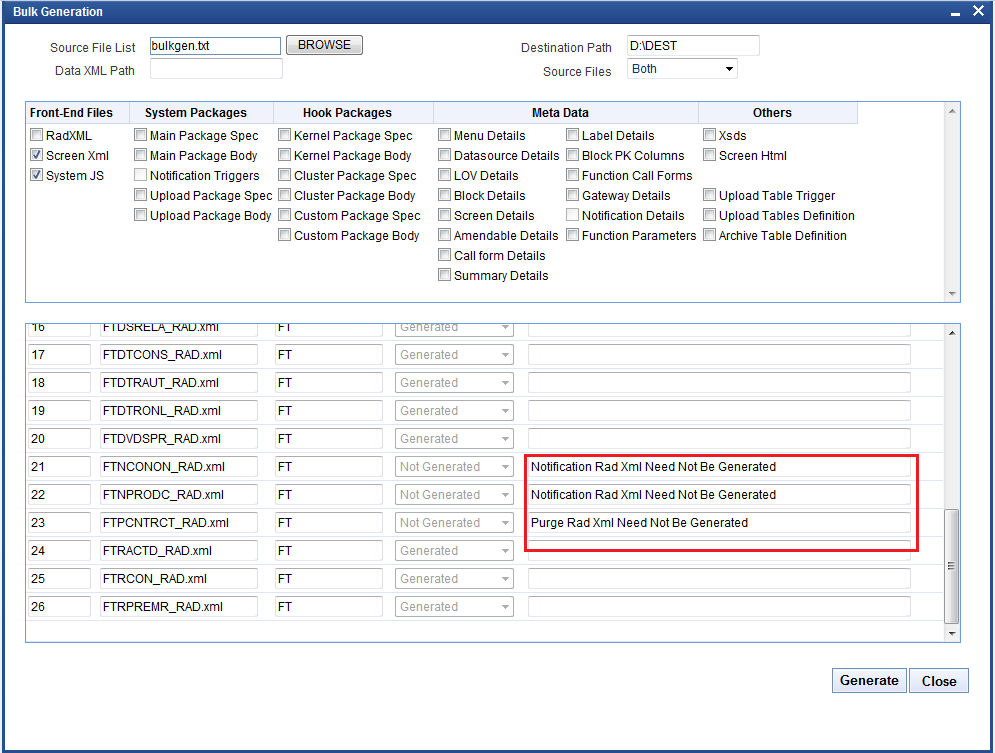Click the Front-End Files column header
Screen dimensions: 995x753
tap(77, 113)
